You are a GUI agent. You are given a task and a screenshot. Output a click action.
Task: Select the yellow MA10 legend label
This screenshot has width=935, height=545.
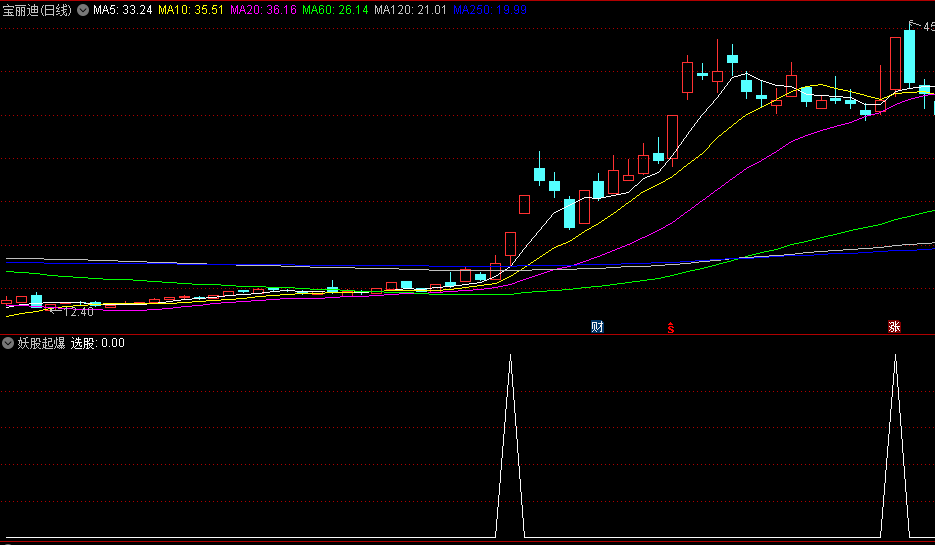pyautogui.click(x=191, y=10)
